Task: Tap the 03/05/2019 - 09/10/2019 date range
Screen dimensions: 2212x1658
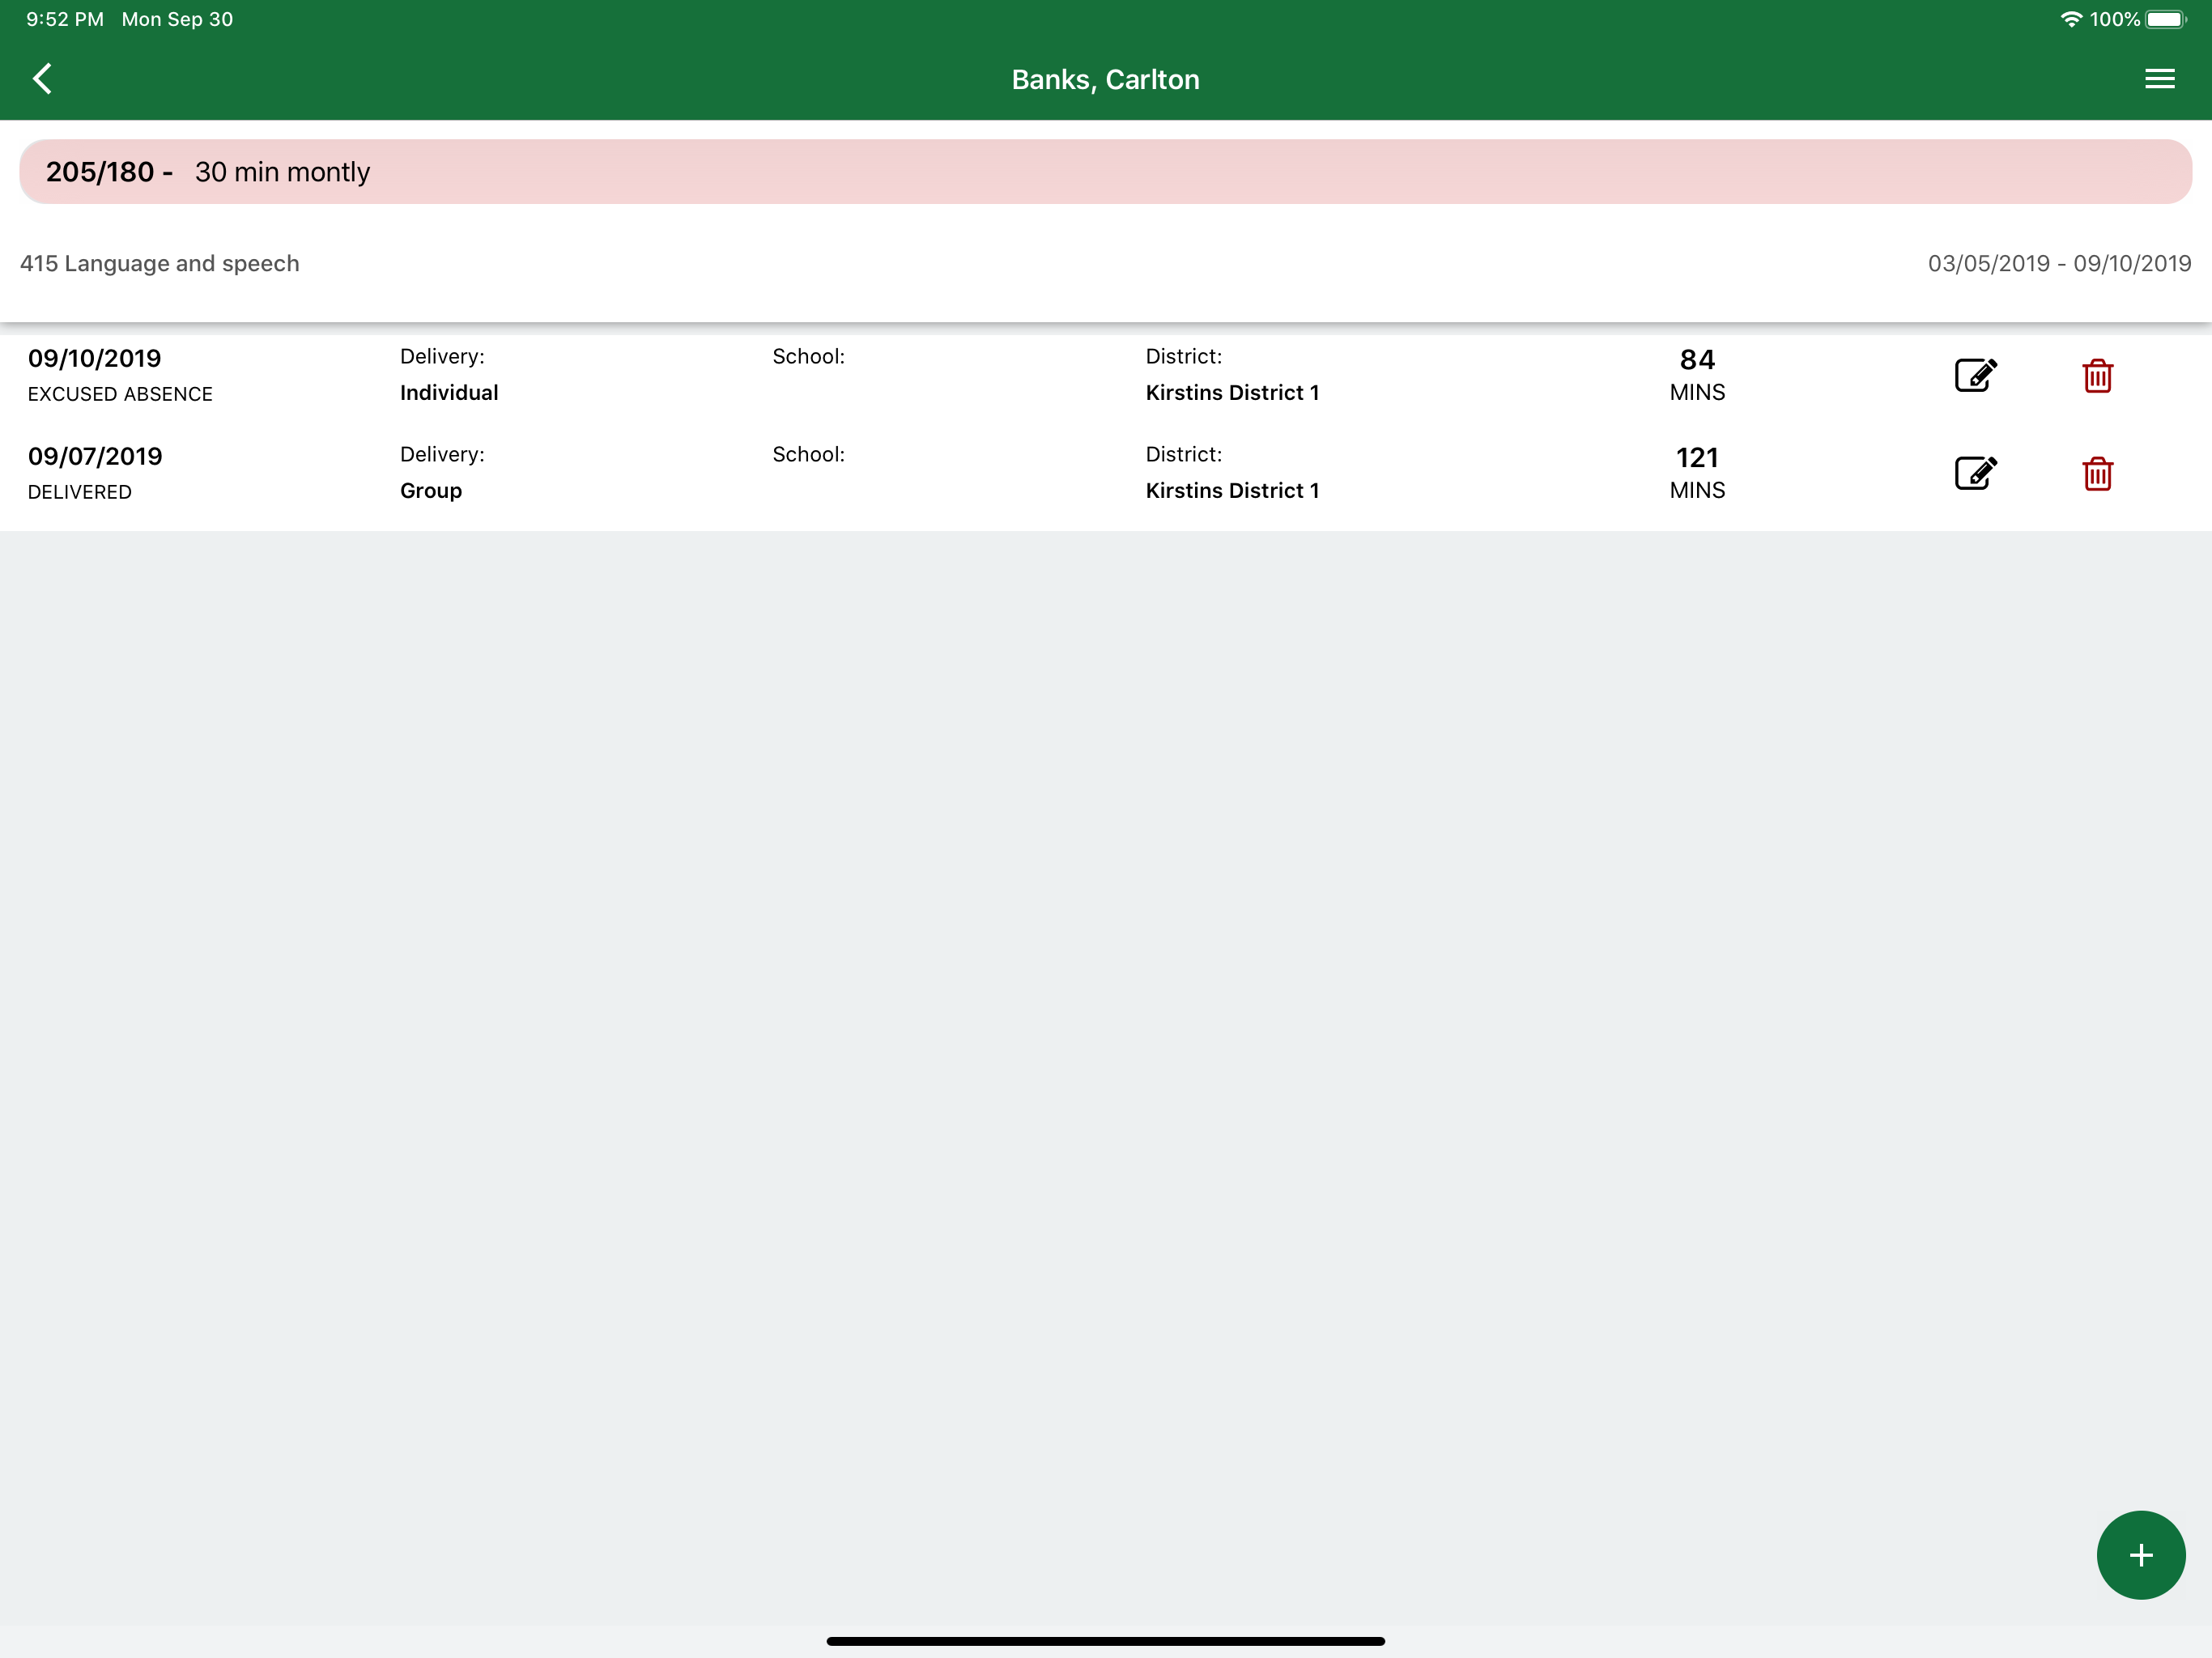Action: tap(2059, 263)
